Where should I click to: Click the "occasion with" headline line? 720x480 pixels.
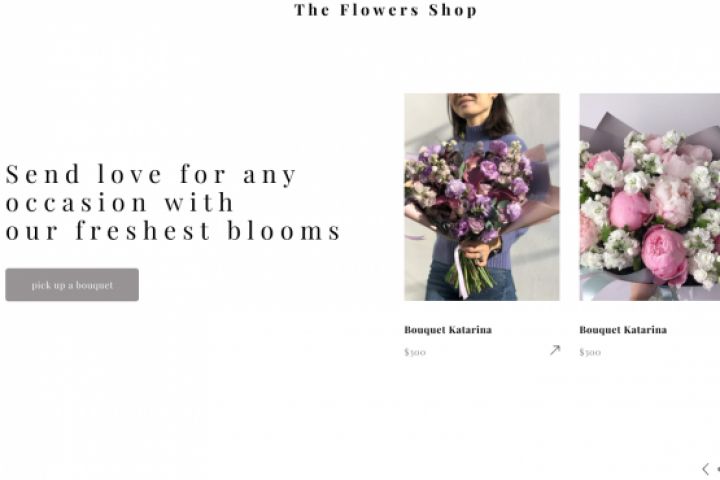119,202
